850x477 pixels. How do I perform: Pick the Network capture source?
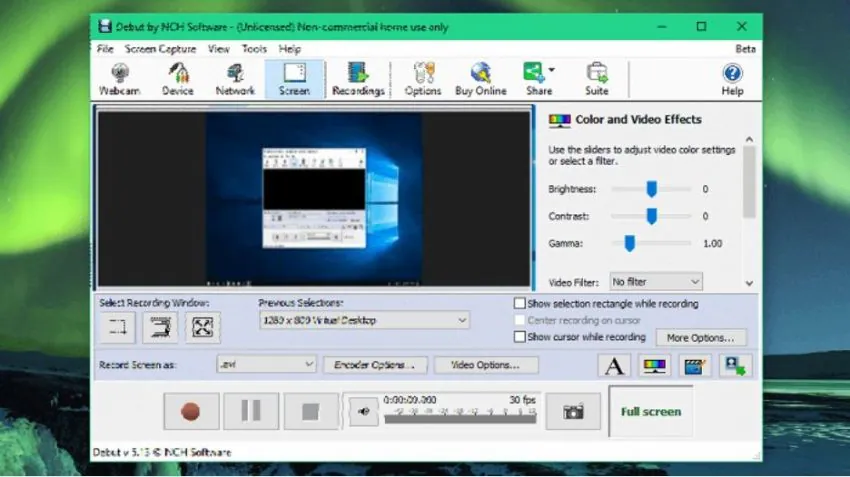click(x=235, y=79)
